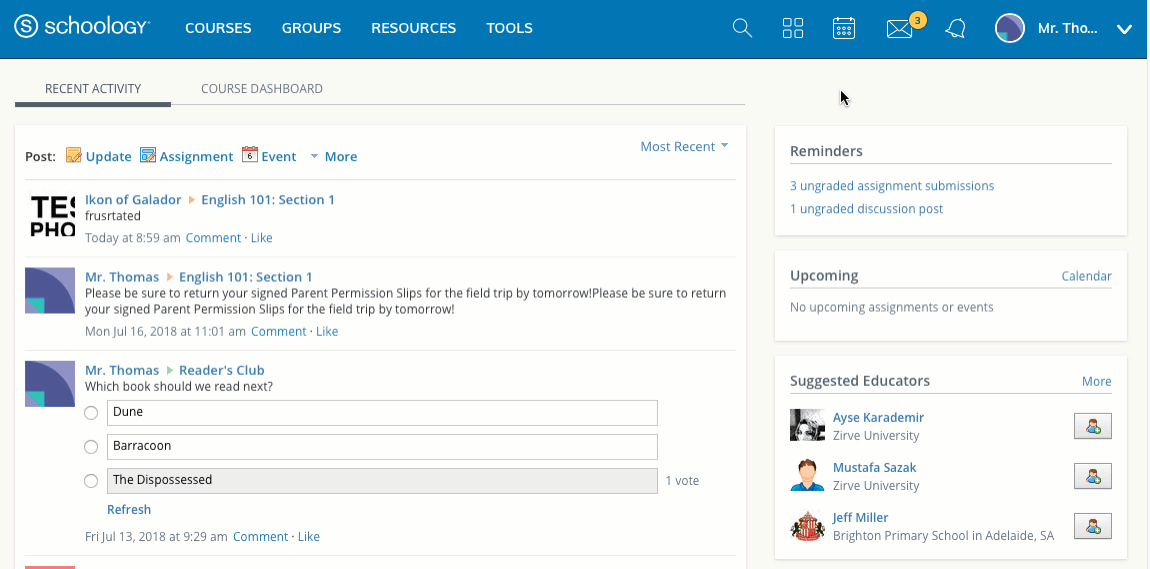
Task: Add Jeff Miller as connection
Action: click(1092, 526)
